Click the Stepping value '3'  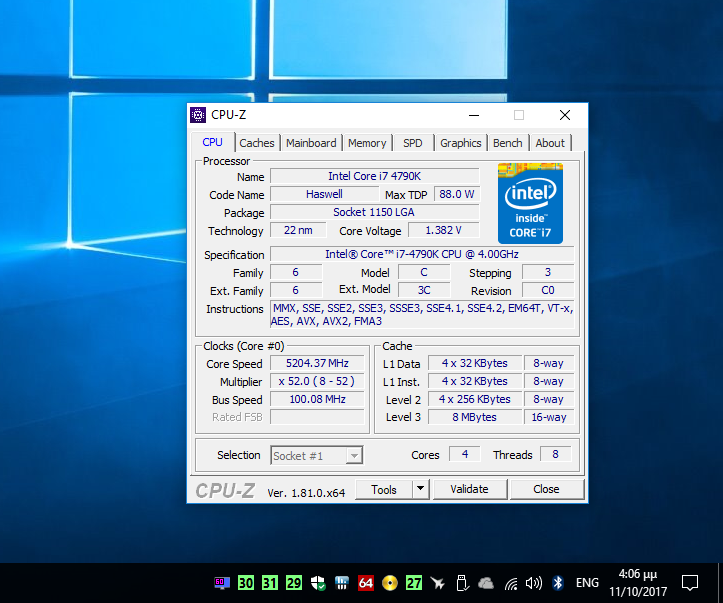tap(548, 272)
